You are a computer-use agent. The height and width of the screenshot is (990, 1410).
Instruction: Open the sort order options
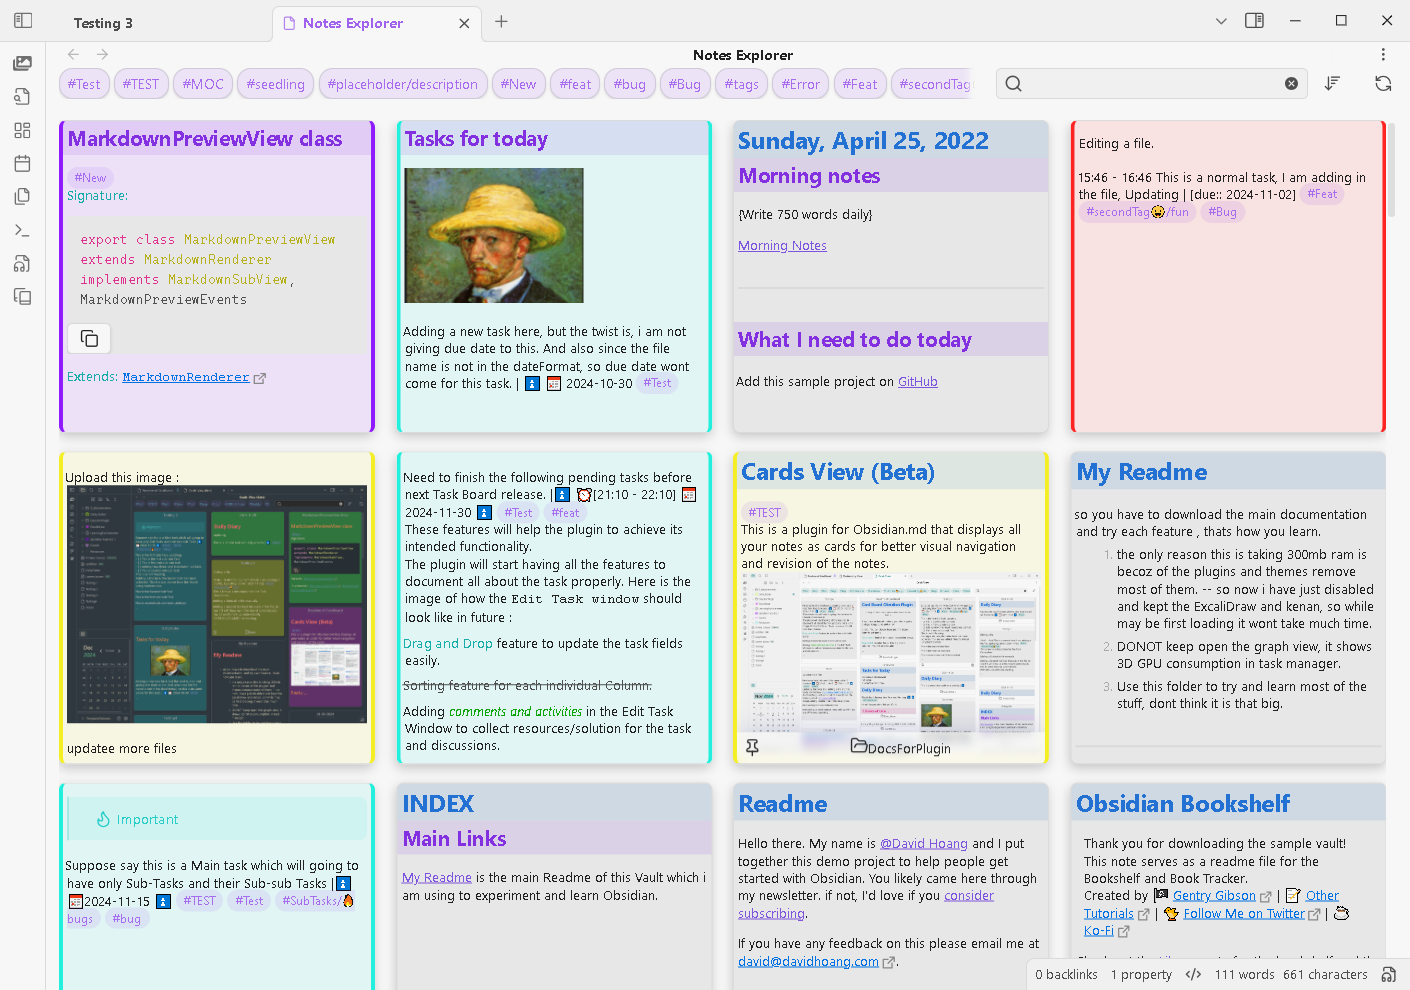tap(1332, 84)
